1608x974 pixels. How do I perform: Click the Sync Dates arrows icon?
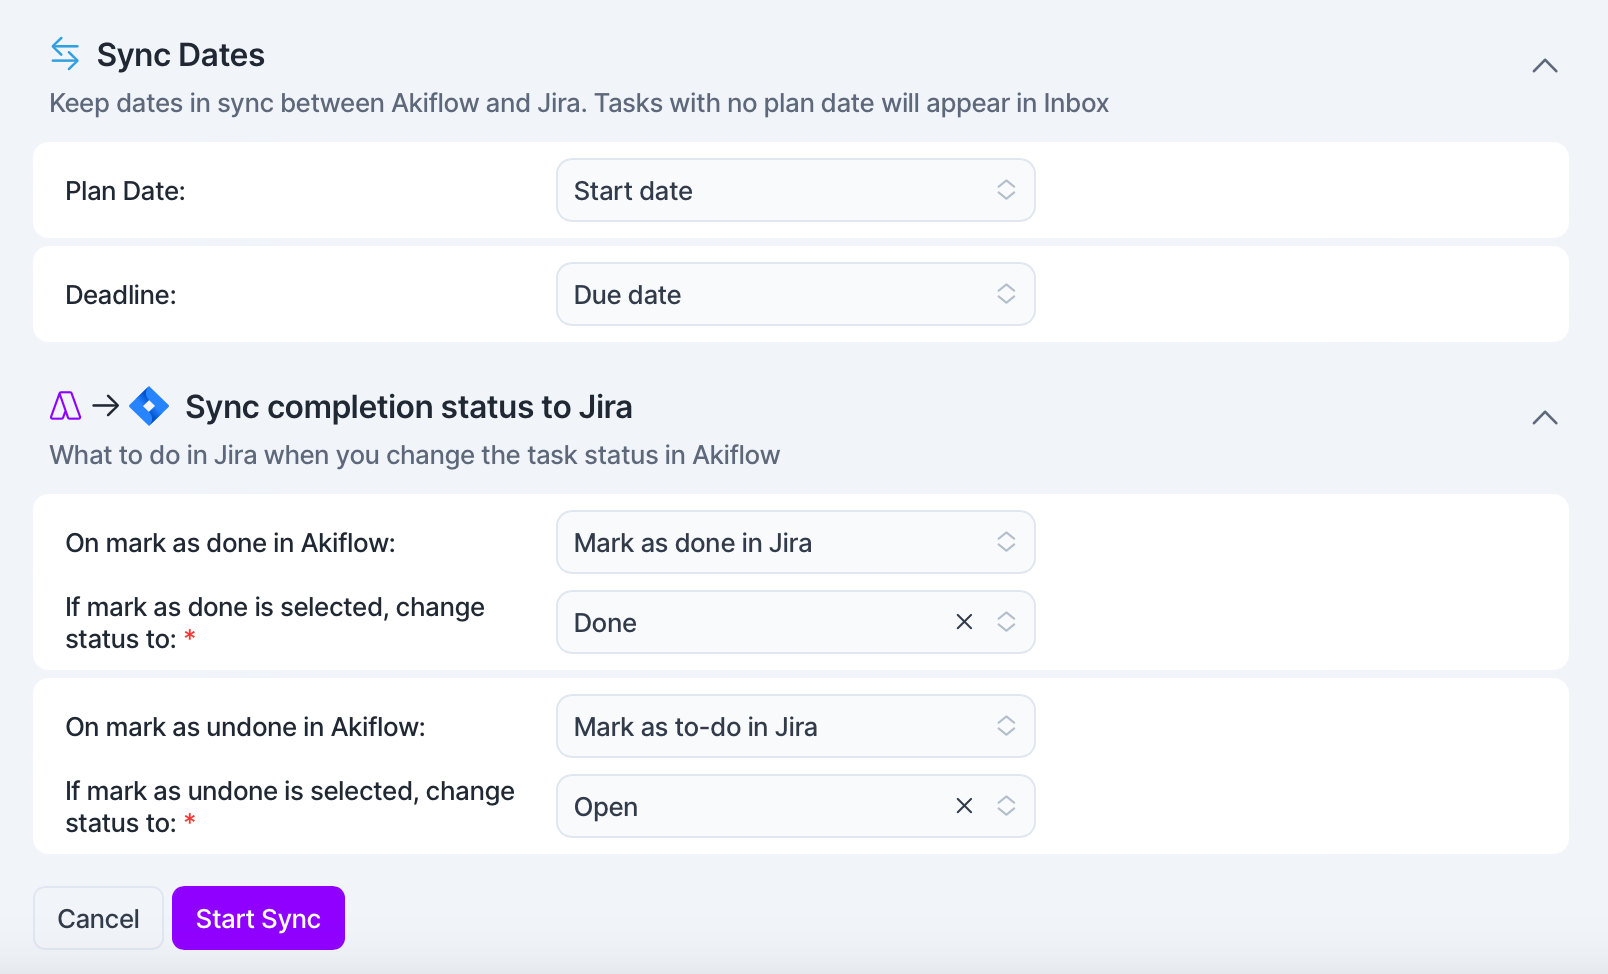tap(65, 54)
